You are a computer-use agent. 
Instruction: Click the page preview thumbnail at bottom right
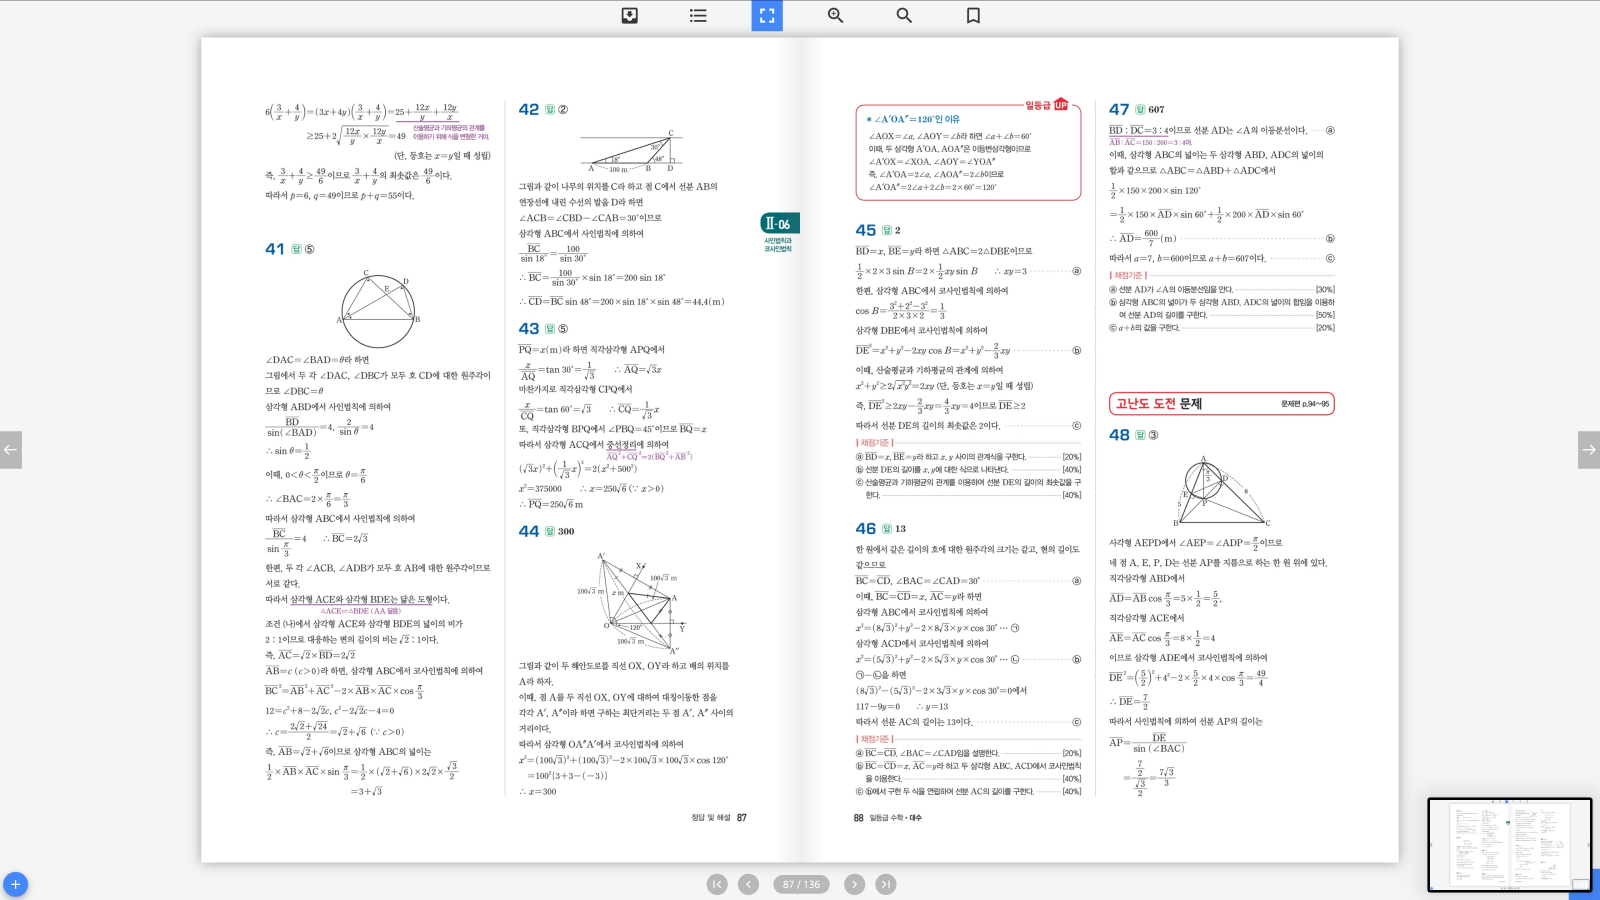tap(1508, 845)
